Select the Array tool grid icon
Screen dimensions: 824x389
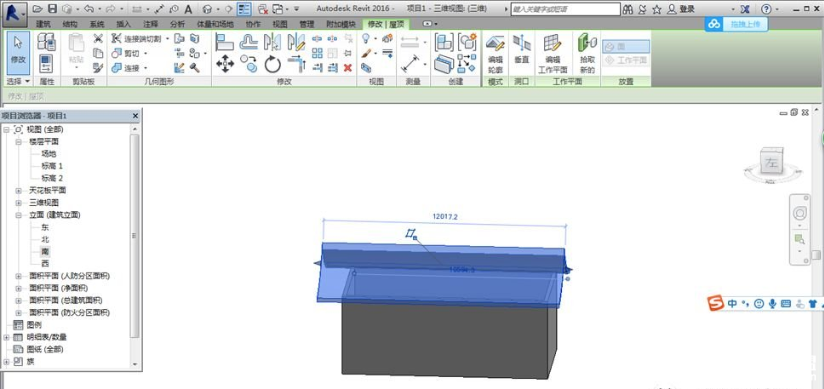(317, 53)
